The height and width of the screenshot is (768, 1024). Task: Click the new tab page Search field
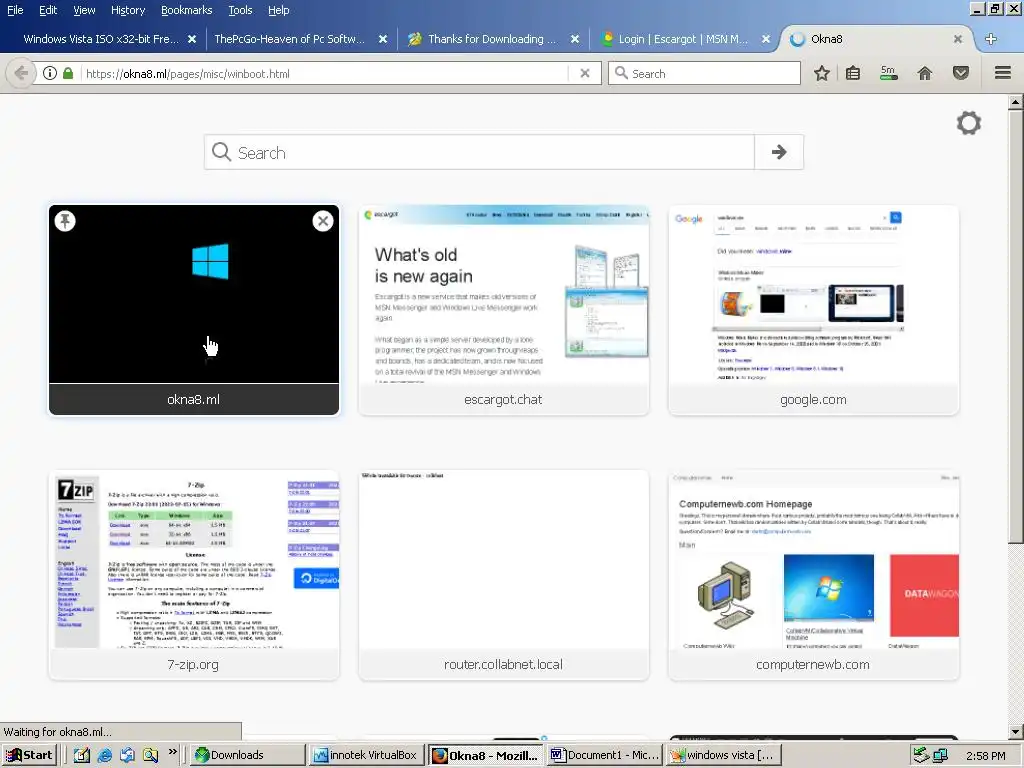(479, 152)
